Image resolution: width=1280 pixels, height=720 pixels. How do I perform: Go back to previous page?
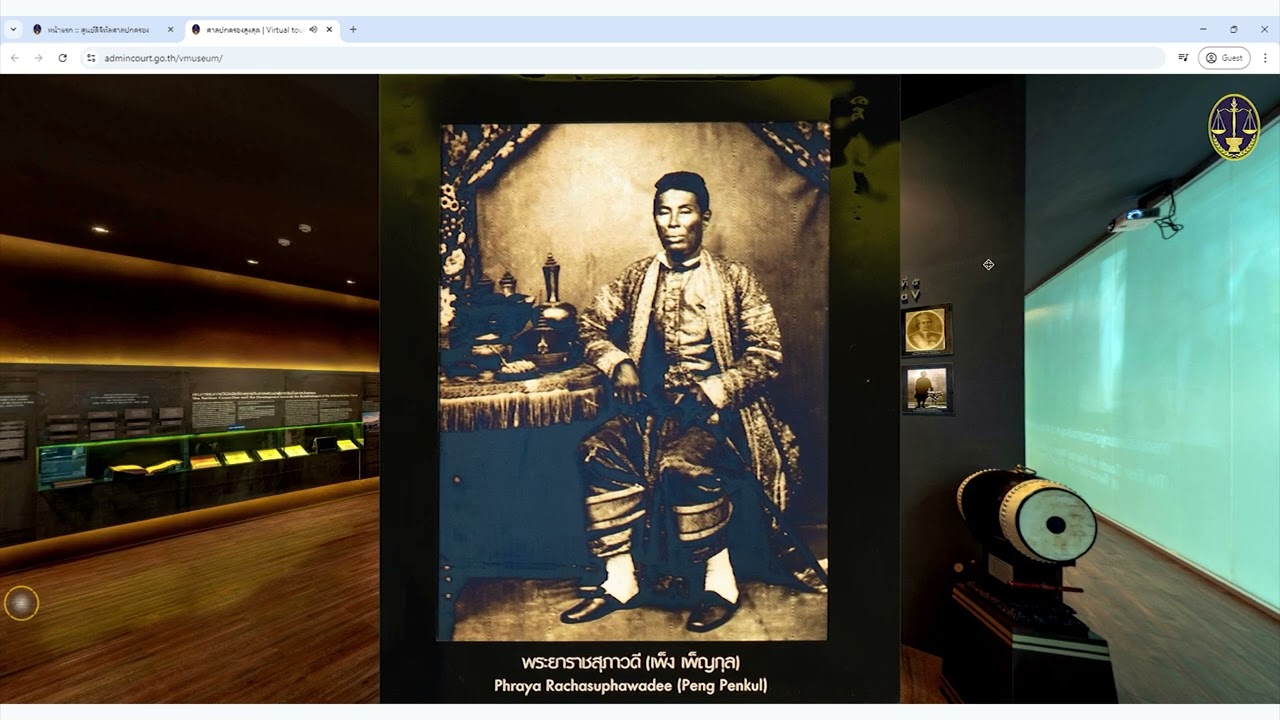tap(15, 58)
